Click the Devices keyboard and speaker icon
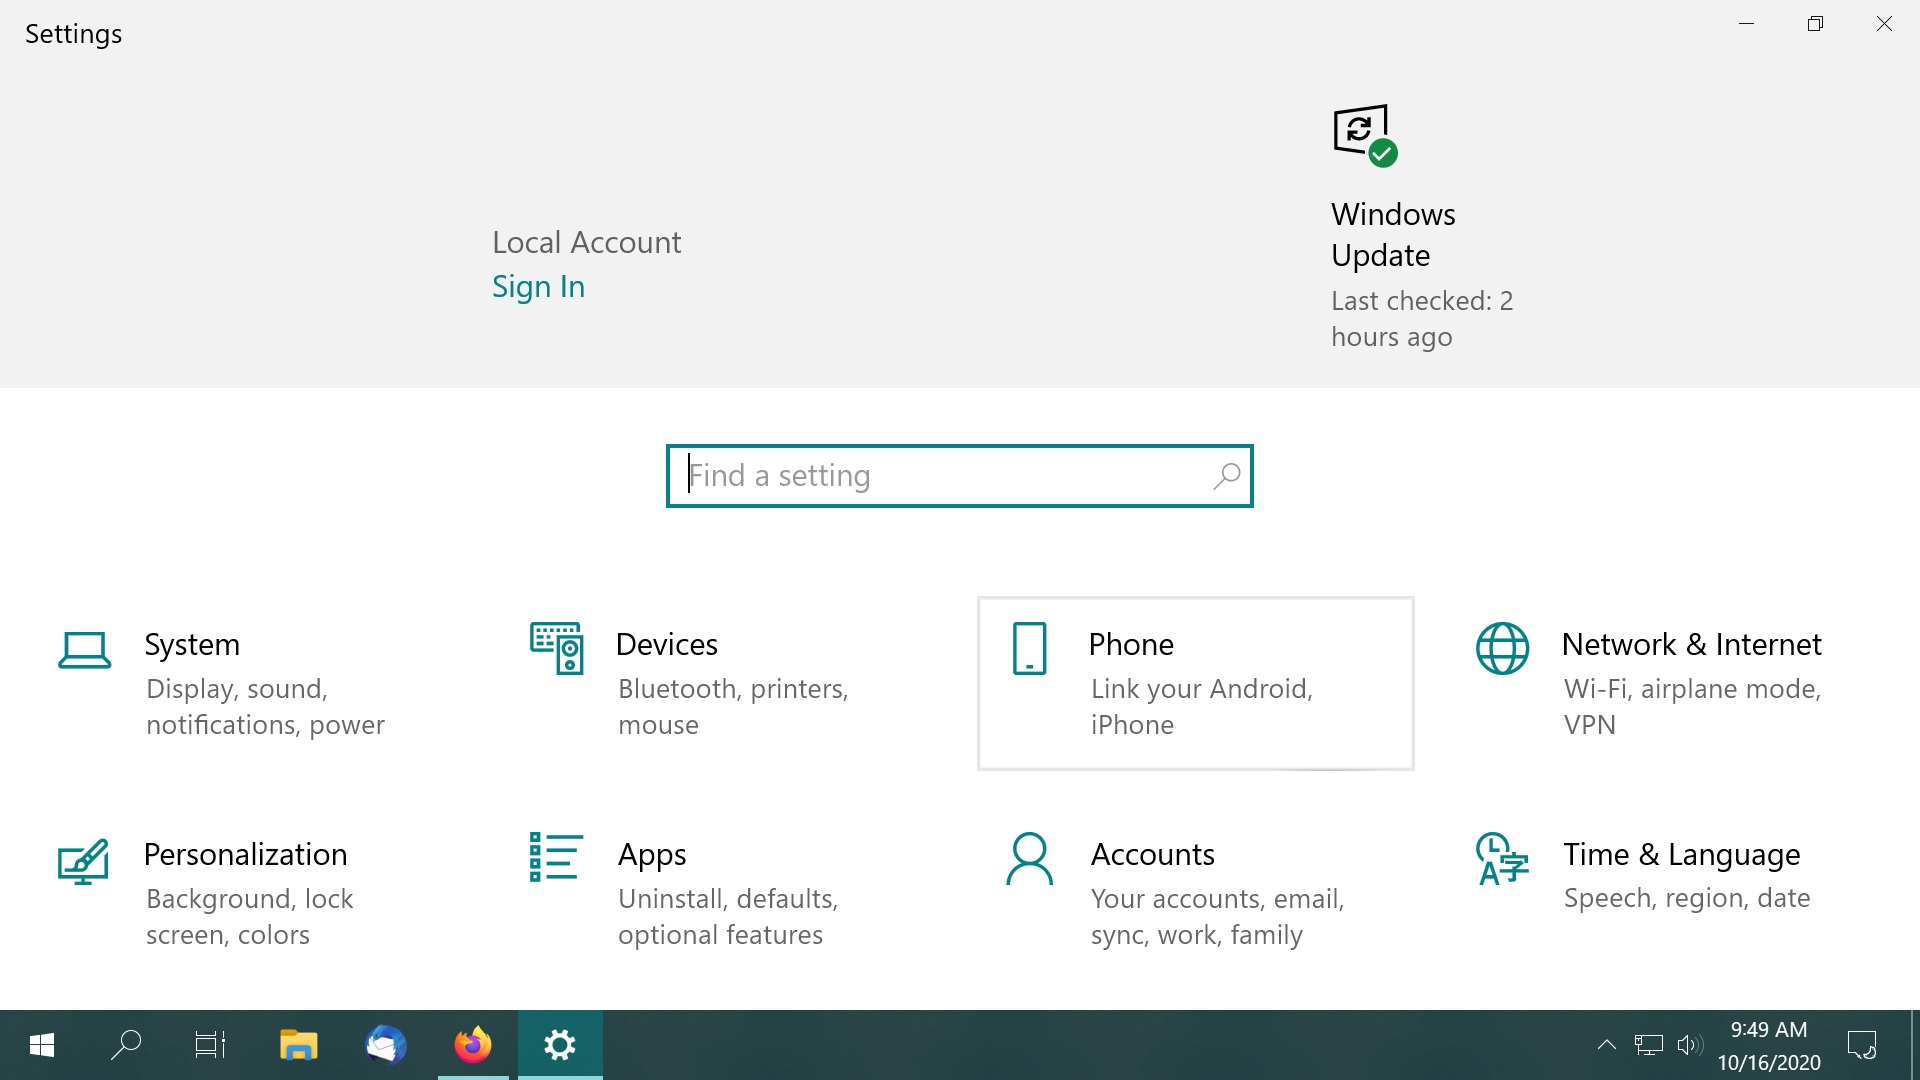Image resolution: width=1920 pixels, height=1080 pixels. pos(557,648)
